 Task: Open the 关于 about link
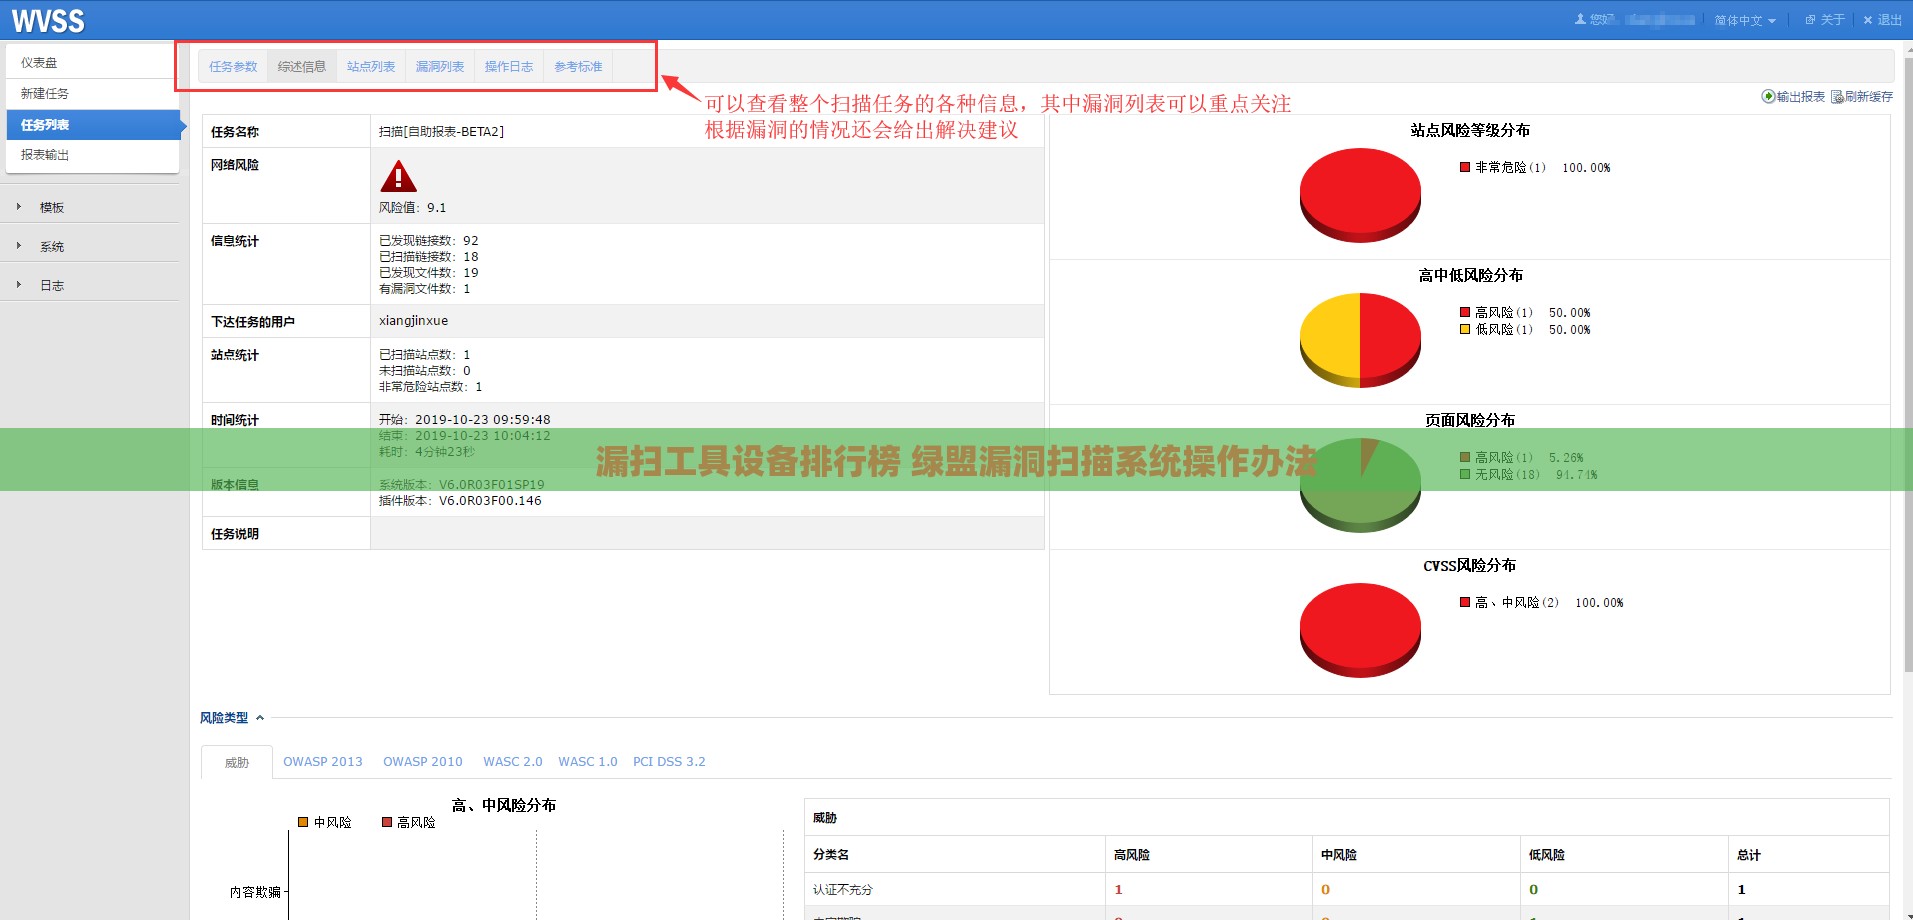pos(1825,20)
